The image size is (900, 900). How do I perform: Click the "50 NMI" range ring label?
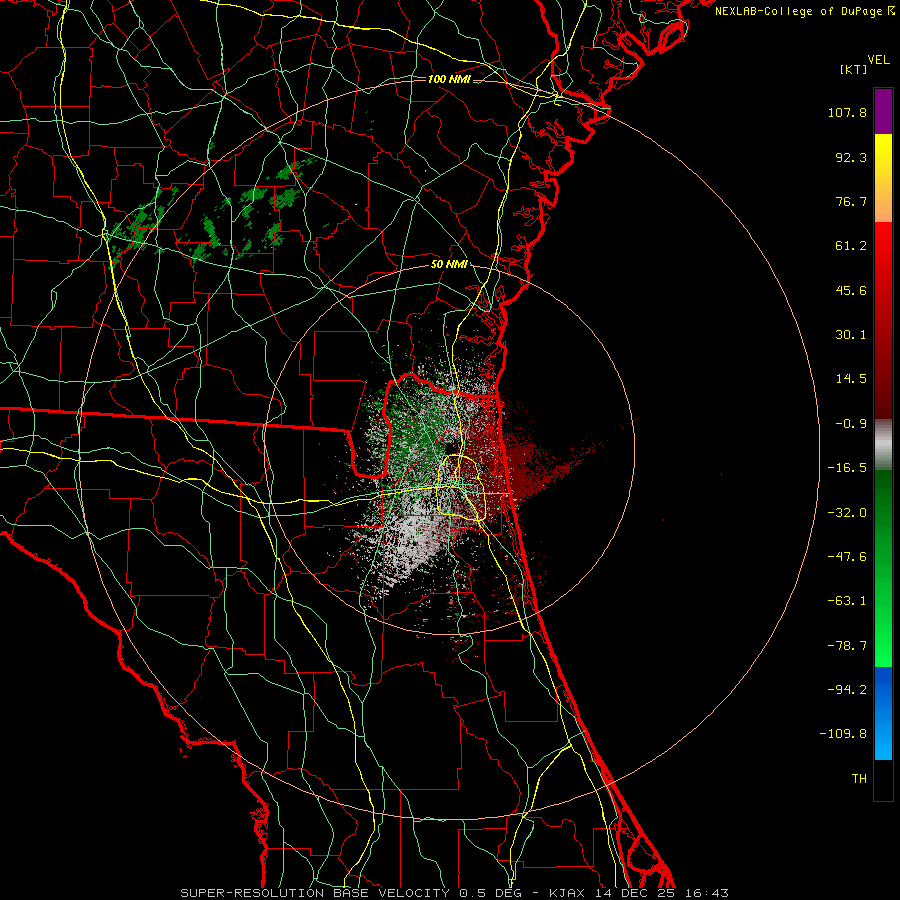coord(449,265)
